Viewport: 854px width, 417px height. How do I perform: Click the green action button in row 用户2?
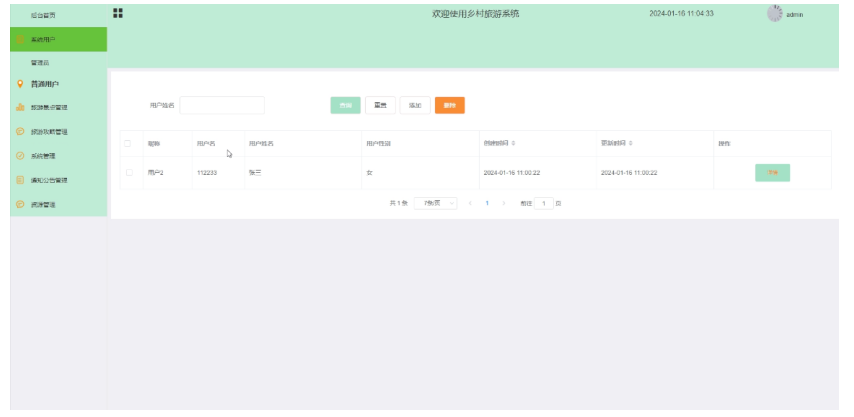point(772,173)
